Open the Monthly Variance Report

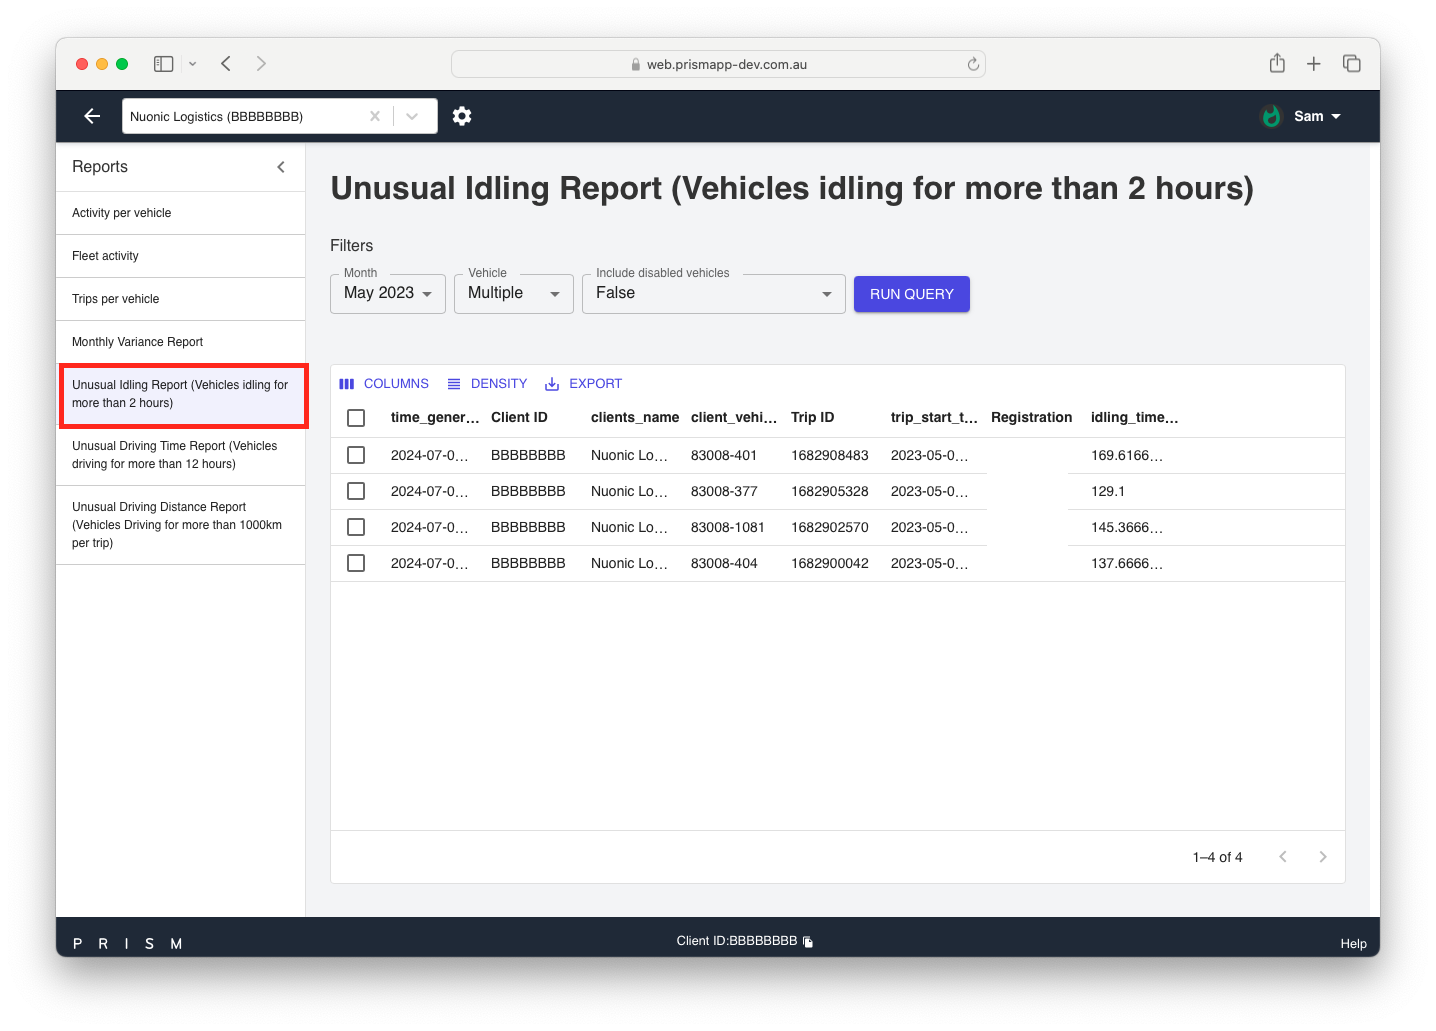pyautogui.click(x=138, y=342)
